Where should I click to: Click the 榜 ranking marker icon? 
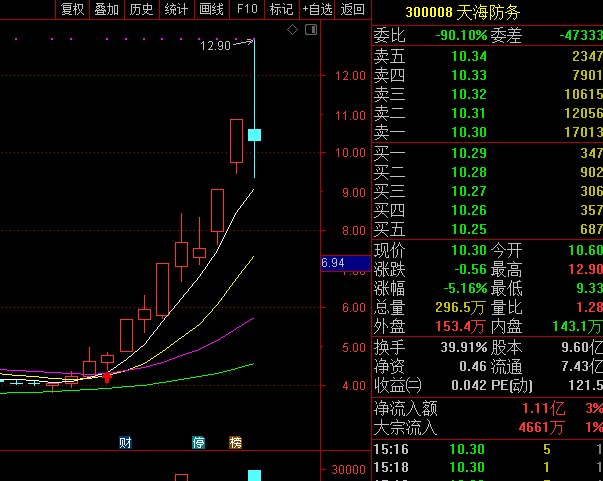(236, 442)
